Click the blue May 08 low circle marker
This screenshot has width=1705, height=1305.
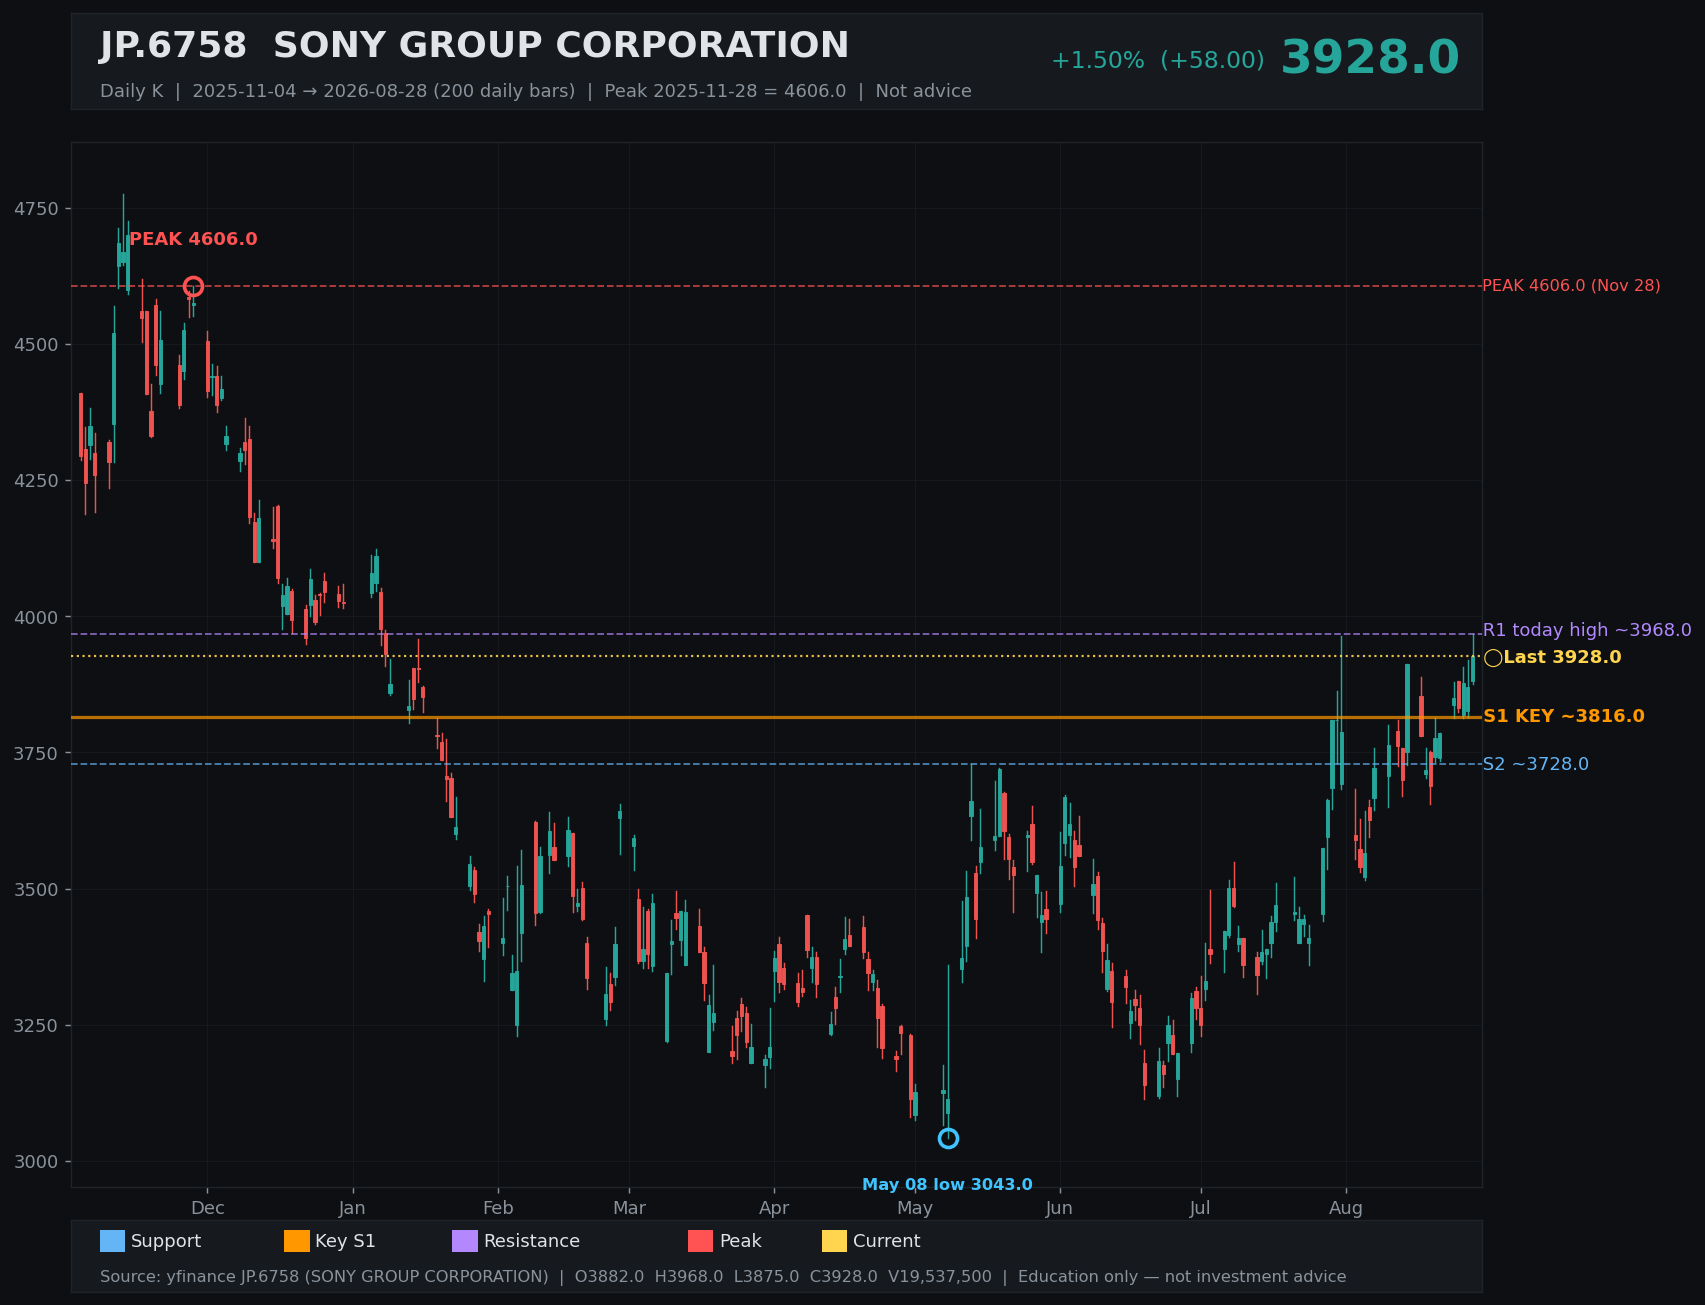pos(948,1138)
